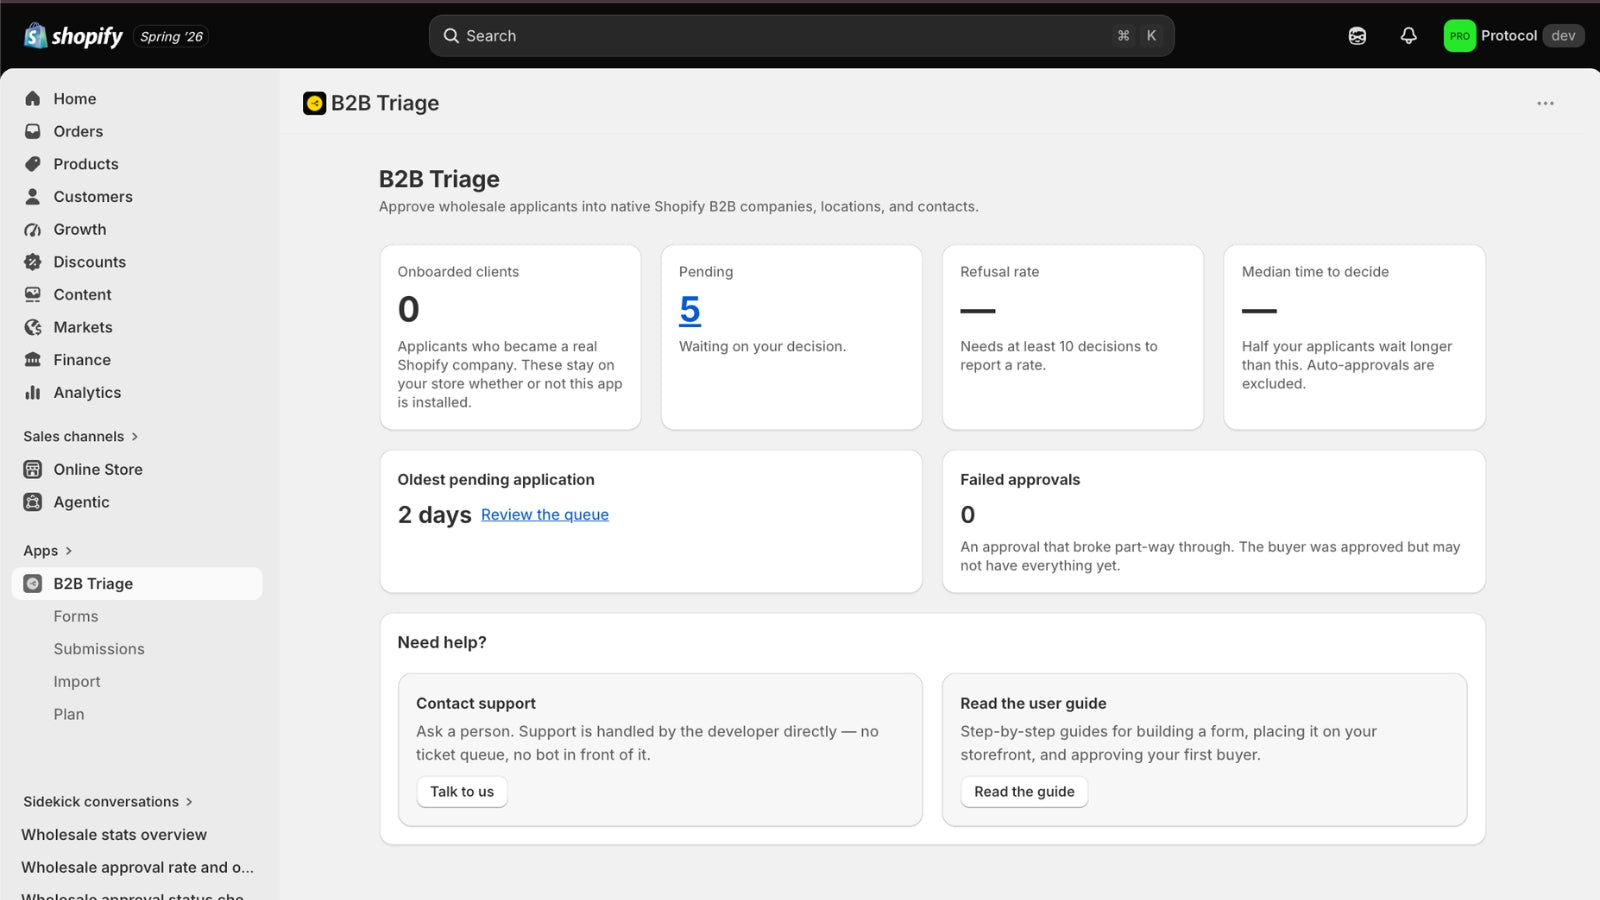Open Import under B2B Triage
The height and width of the screenshot is (900, 1600).
pyautogui.click(x=77, y=682)
